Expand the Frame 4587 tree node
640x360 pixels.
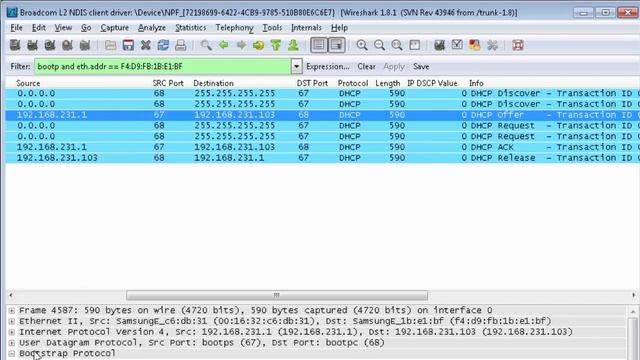click(x=12, y=311)
